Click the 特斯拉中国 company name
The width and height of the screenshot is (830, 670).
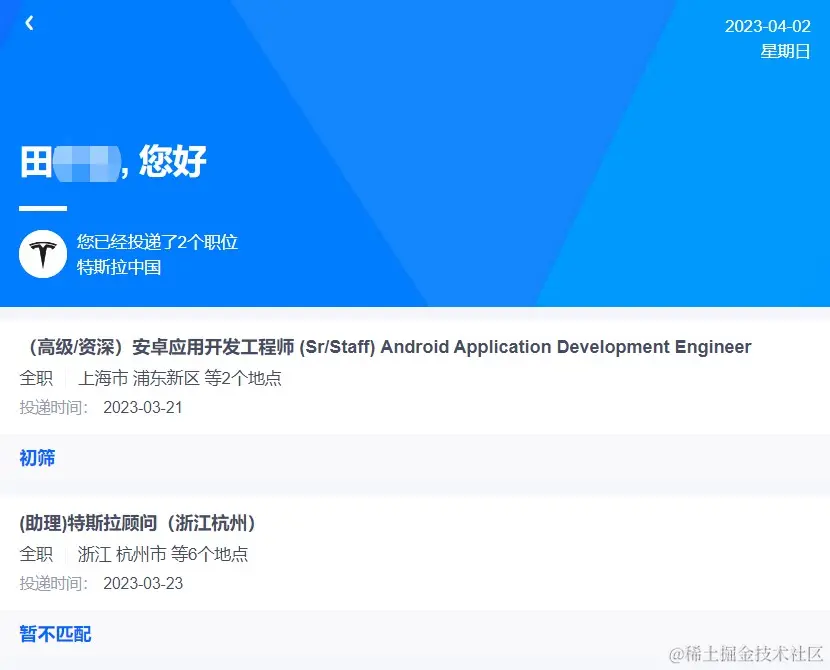(119, 267)
